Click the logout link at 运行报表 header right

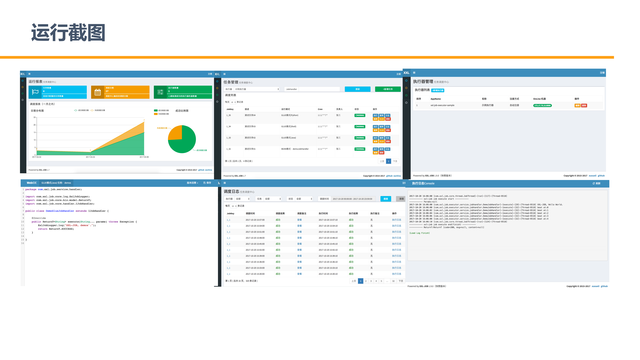[210, 74]
